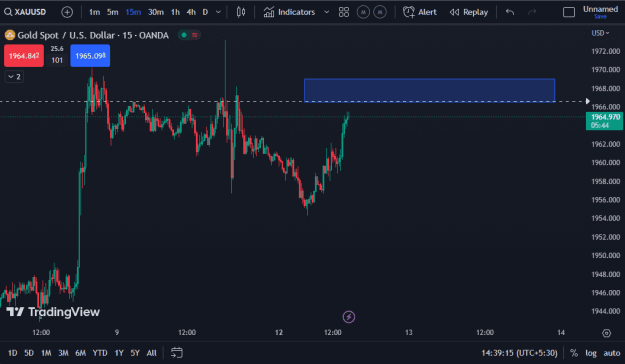Click the quantity value 101
Screen dimensions: 625x364
(x=57, y=60)
